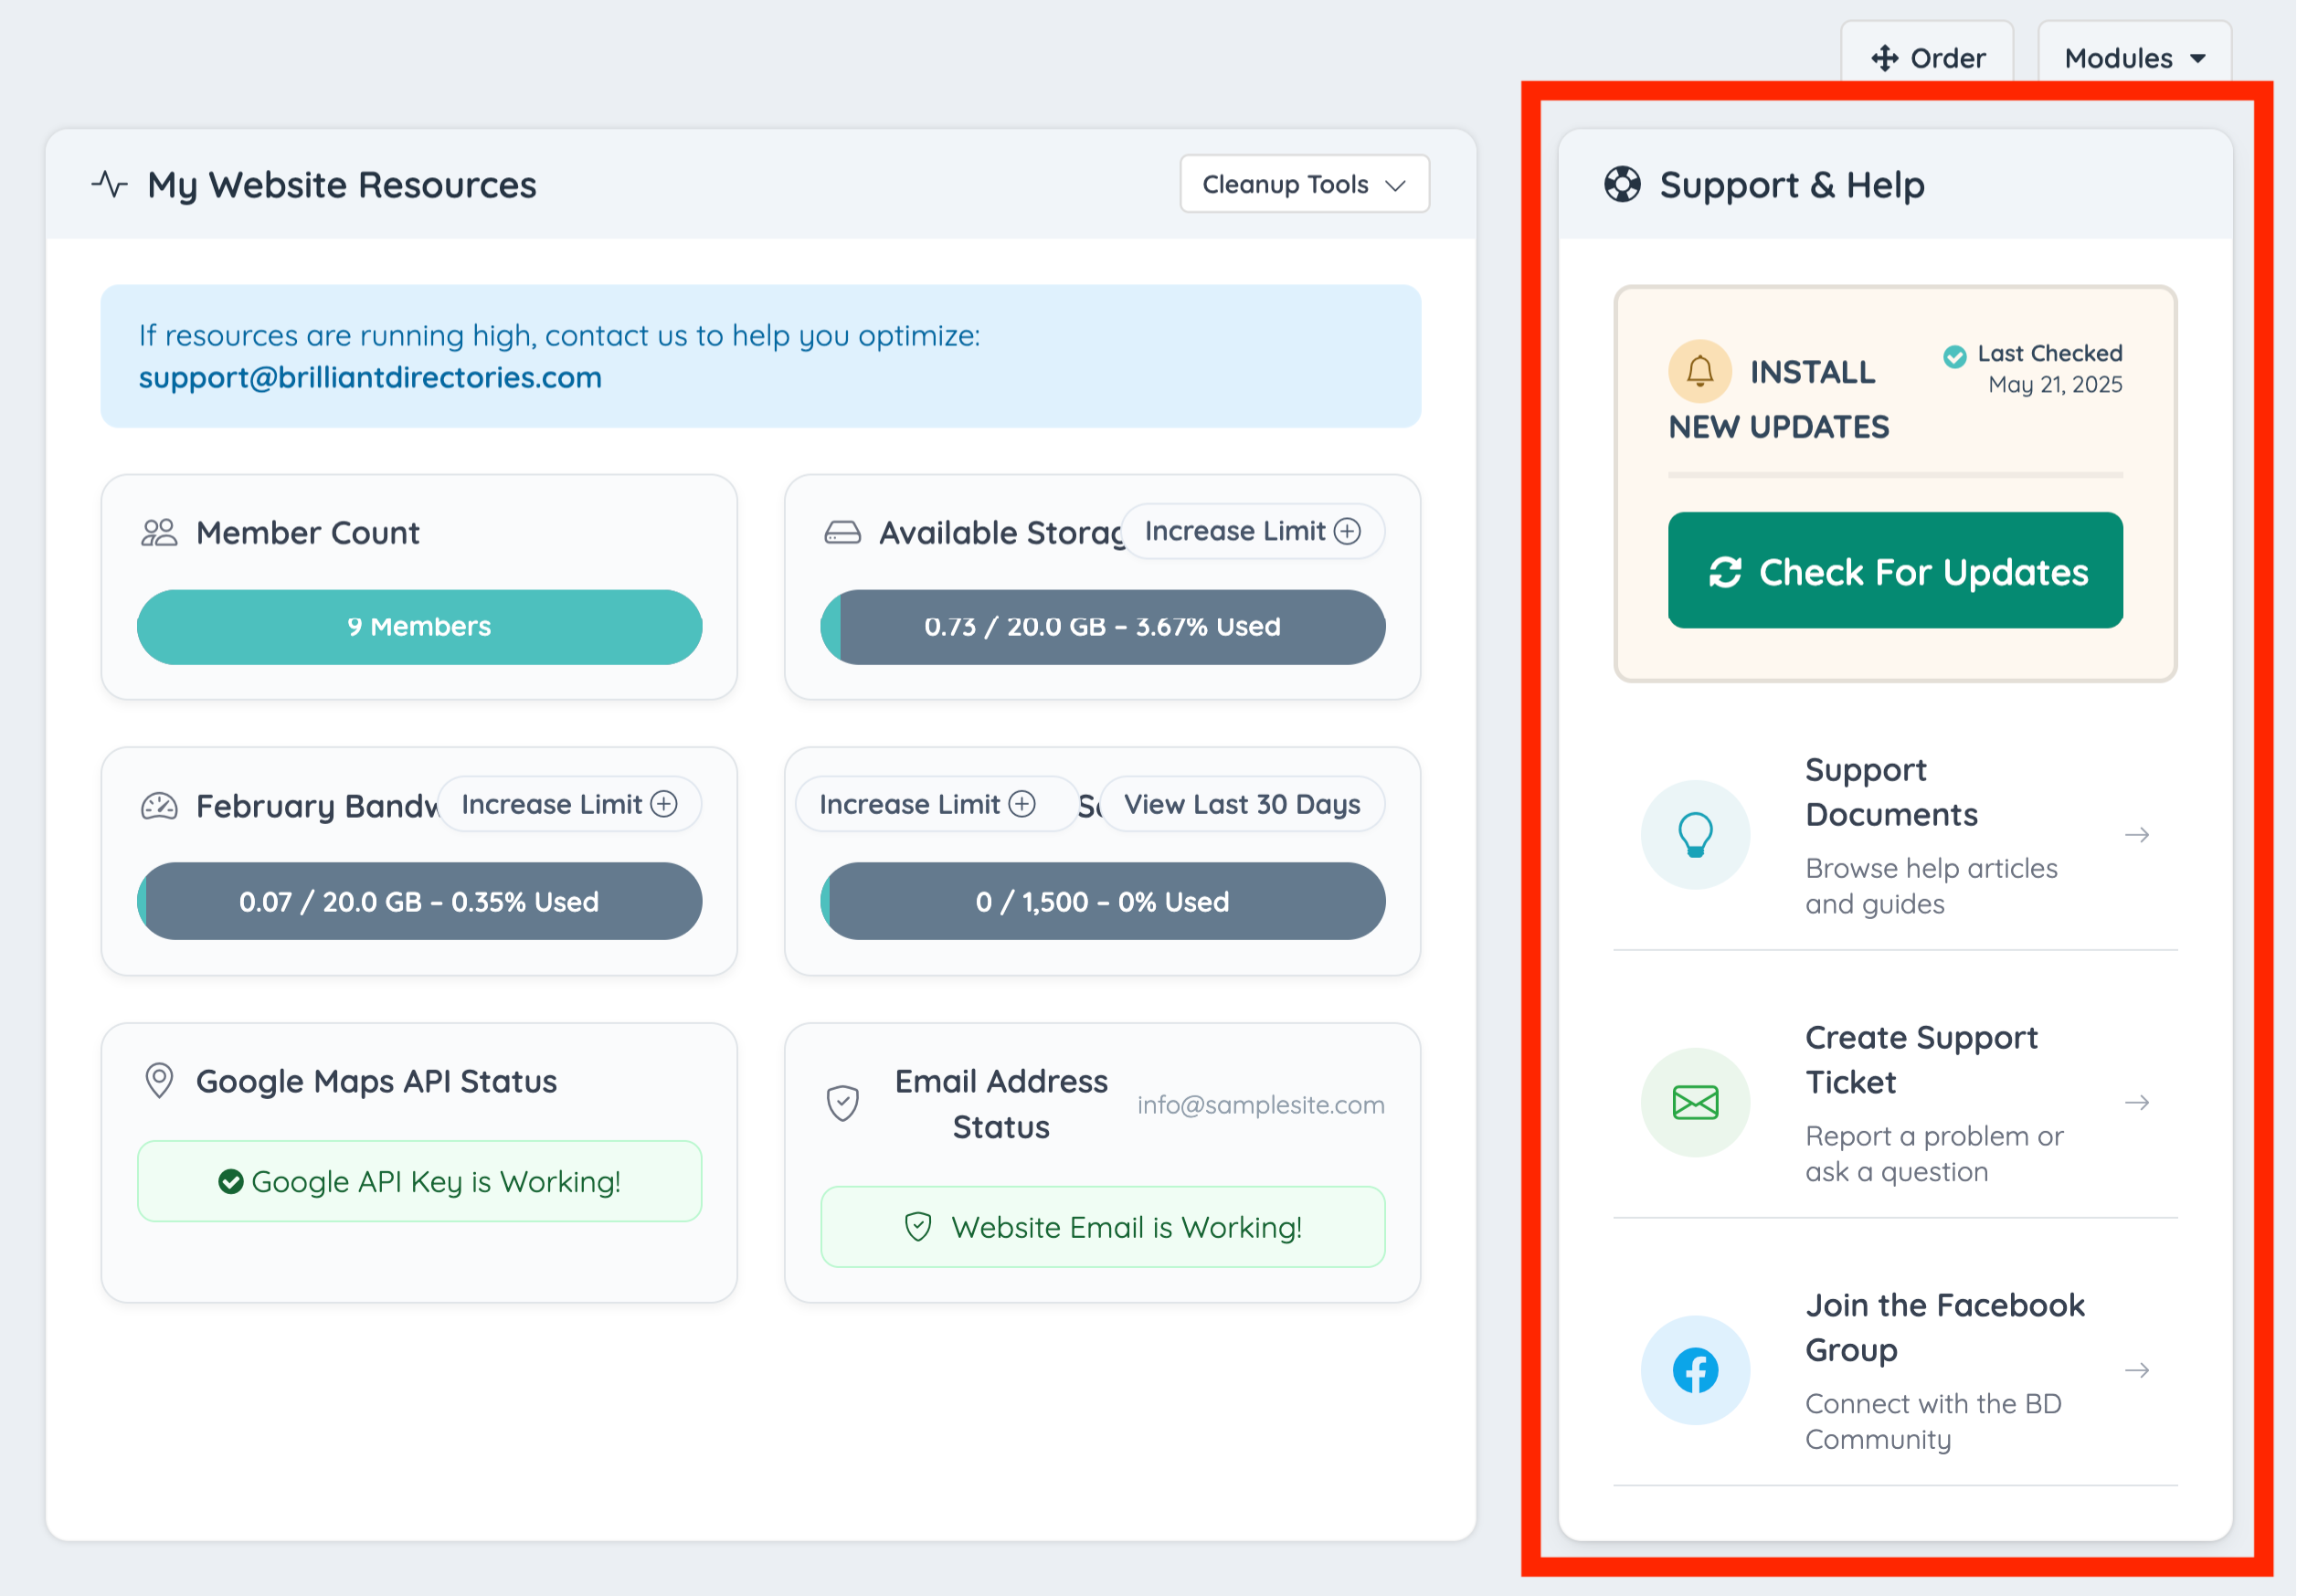
Task: Click the Facebook group icon
Action: click(1695, 1370)
